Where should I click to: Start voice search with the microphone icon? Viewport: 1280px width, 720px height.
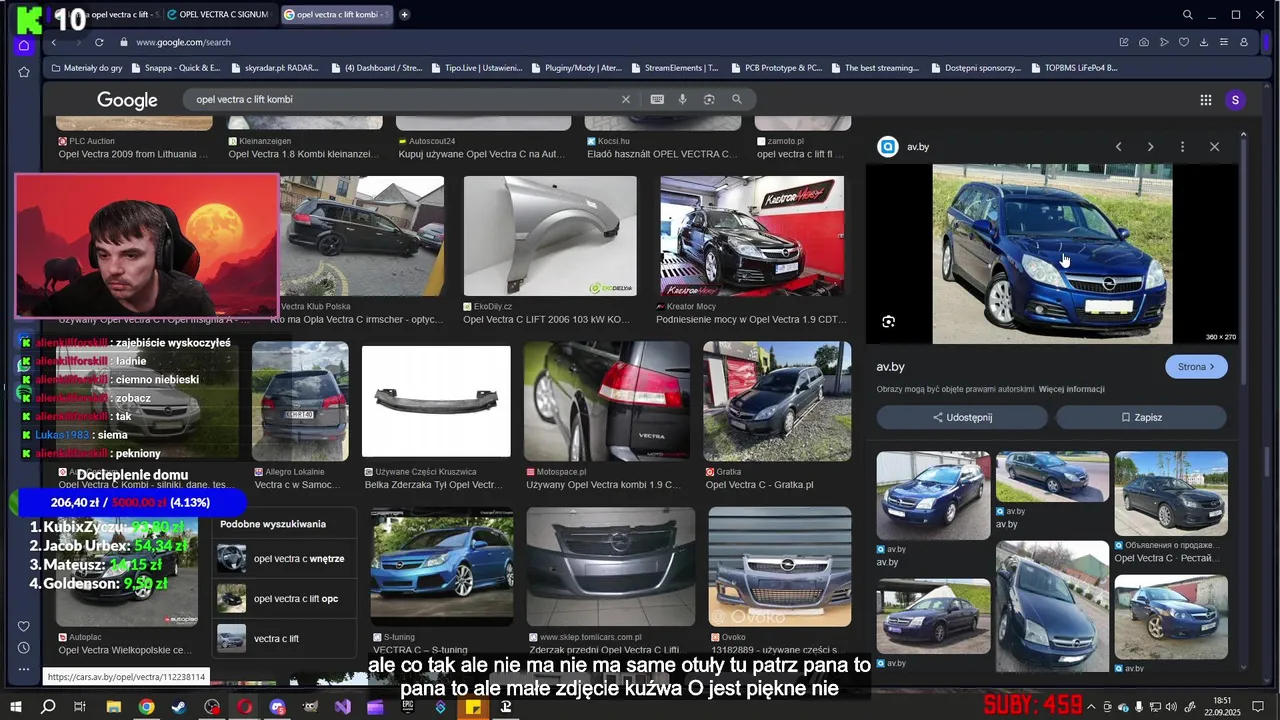(683, 99)
